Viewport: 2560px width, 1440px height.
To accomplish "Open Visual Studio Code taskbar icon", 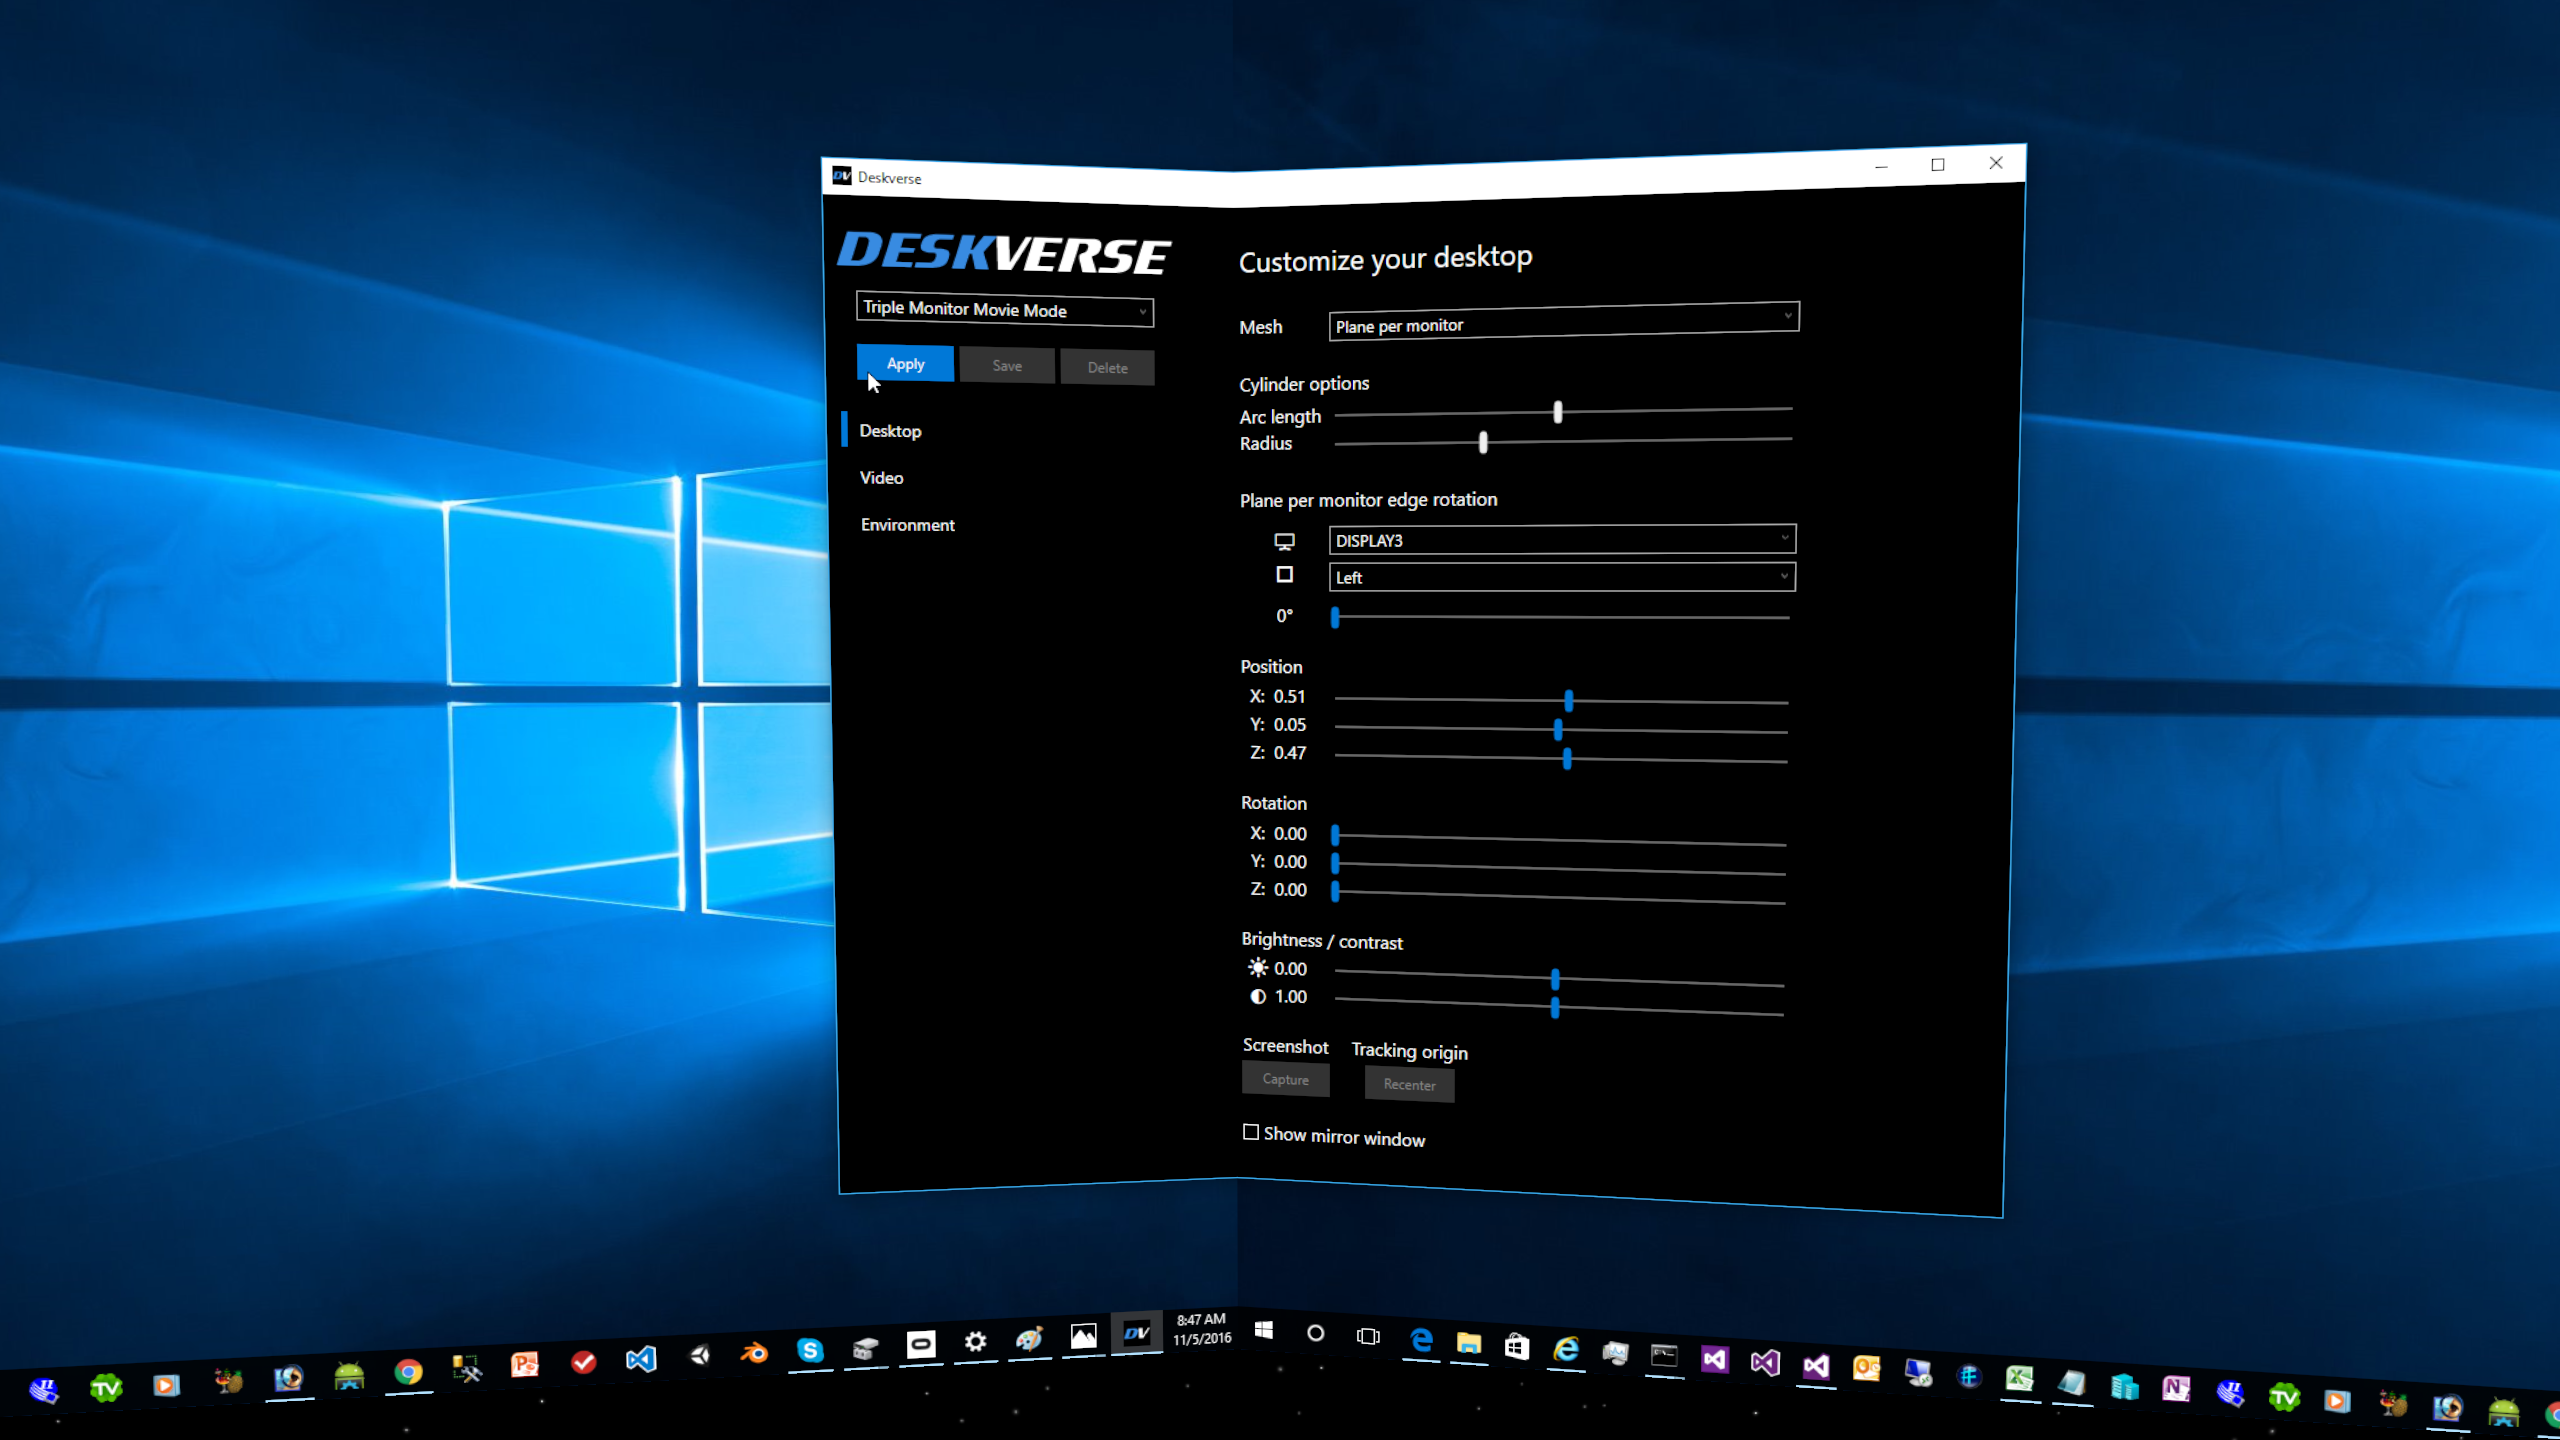I will [641, 1359].
